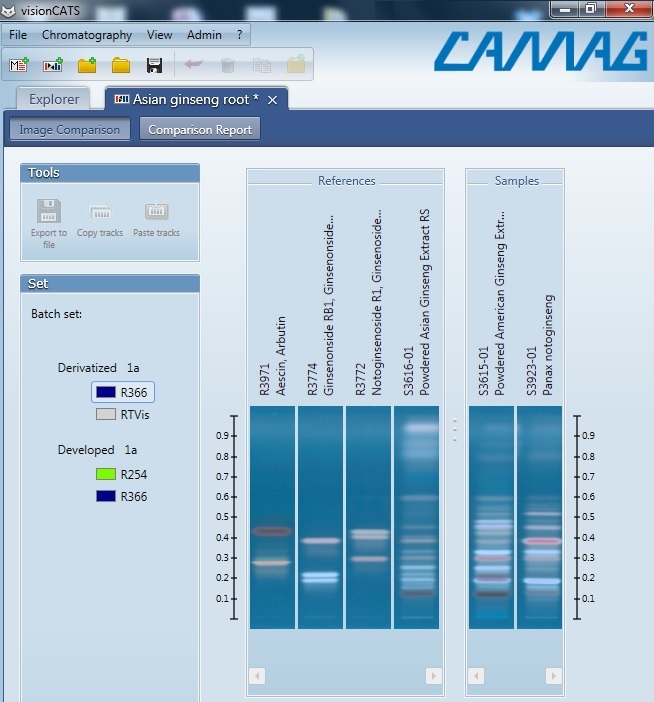Switch to the Explorer tab

tap(54, 99)
